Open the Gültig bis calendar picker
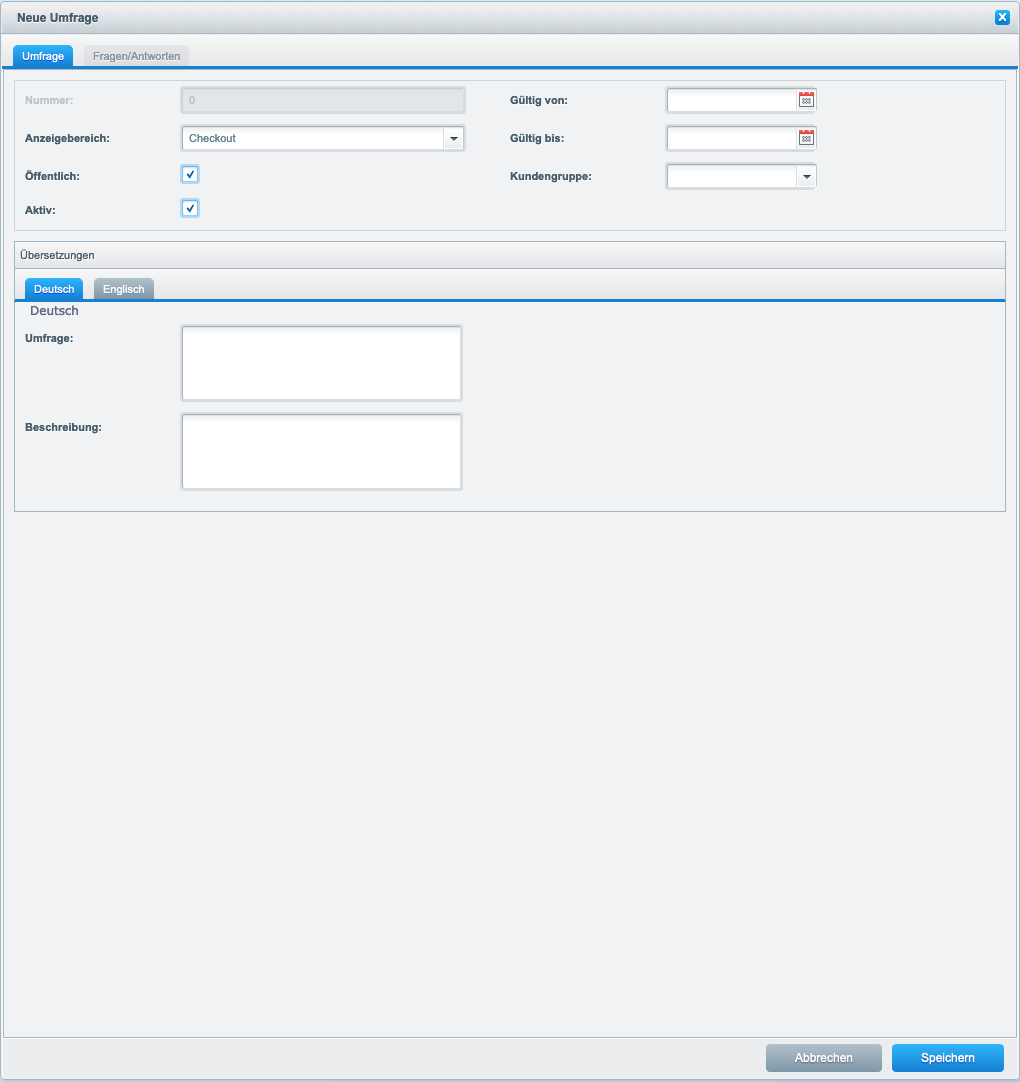This screenshot has height=1082, width=1020. [x=806, y=138]
